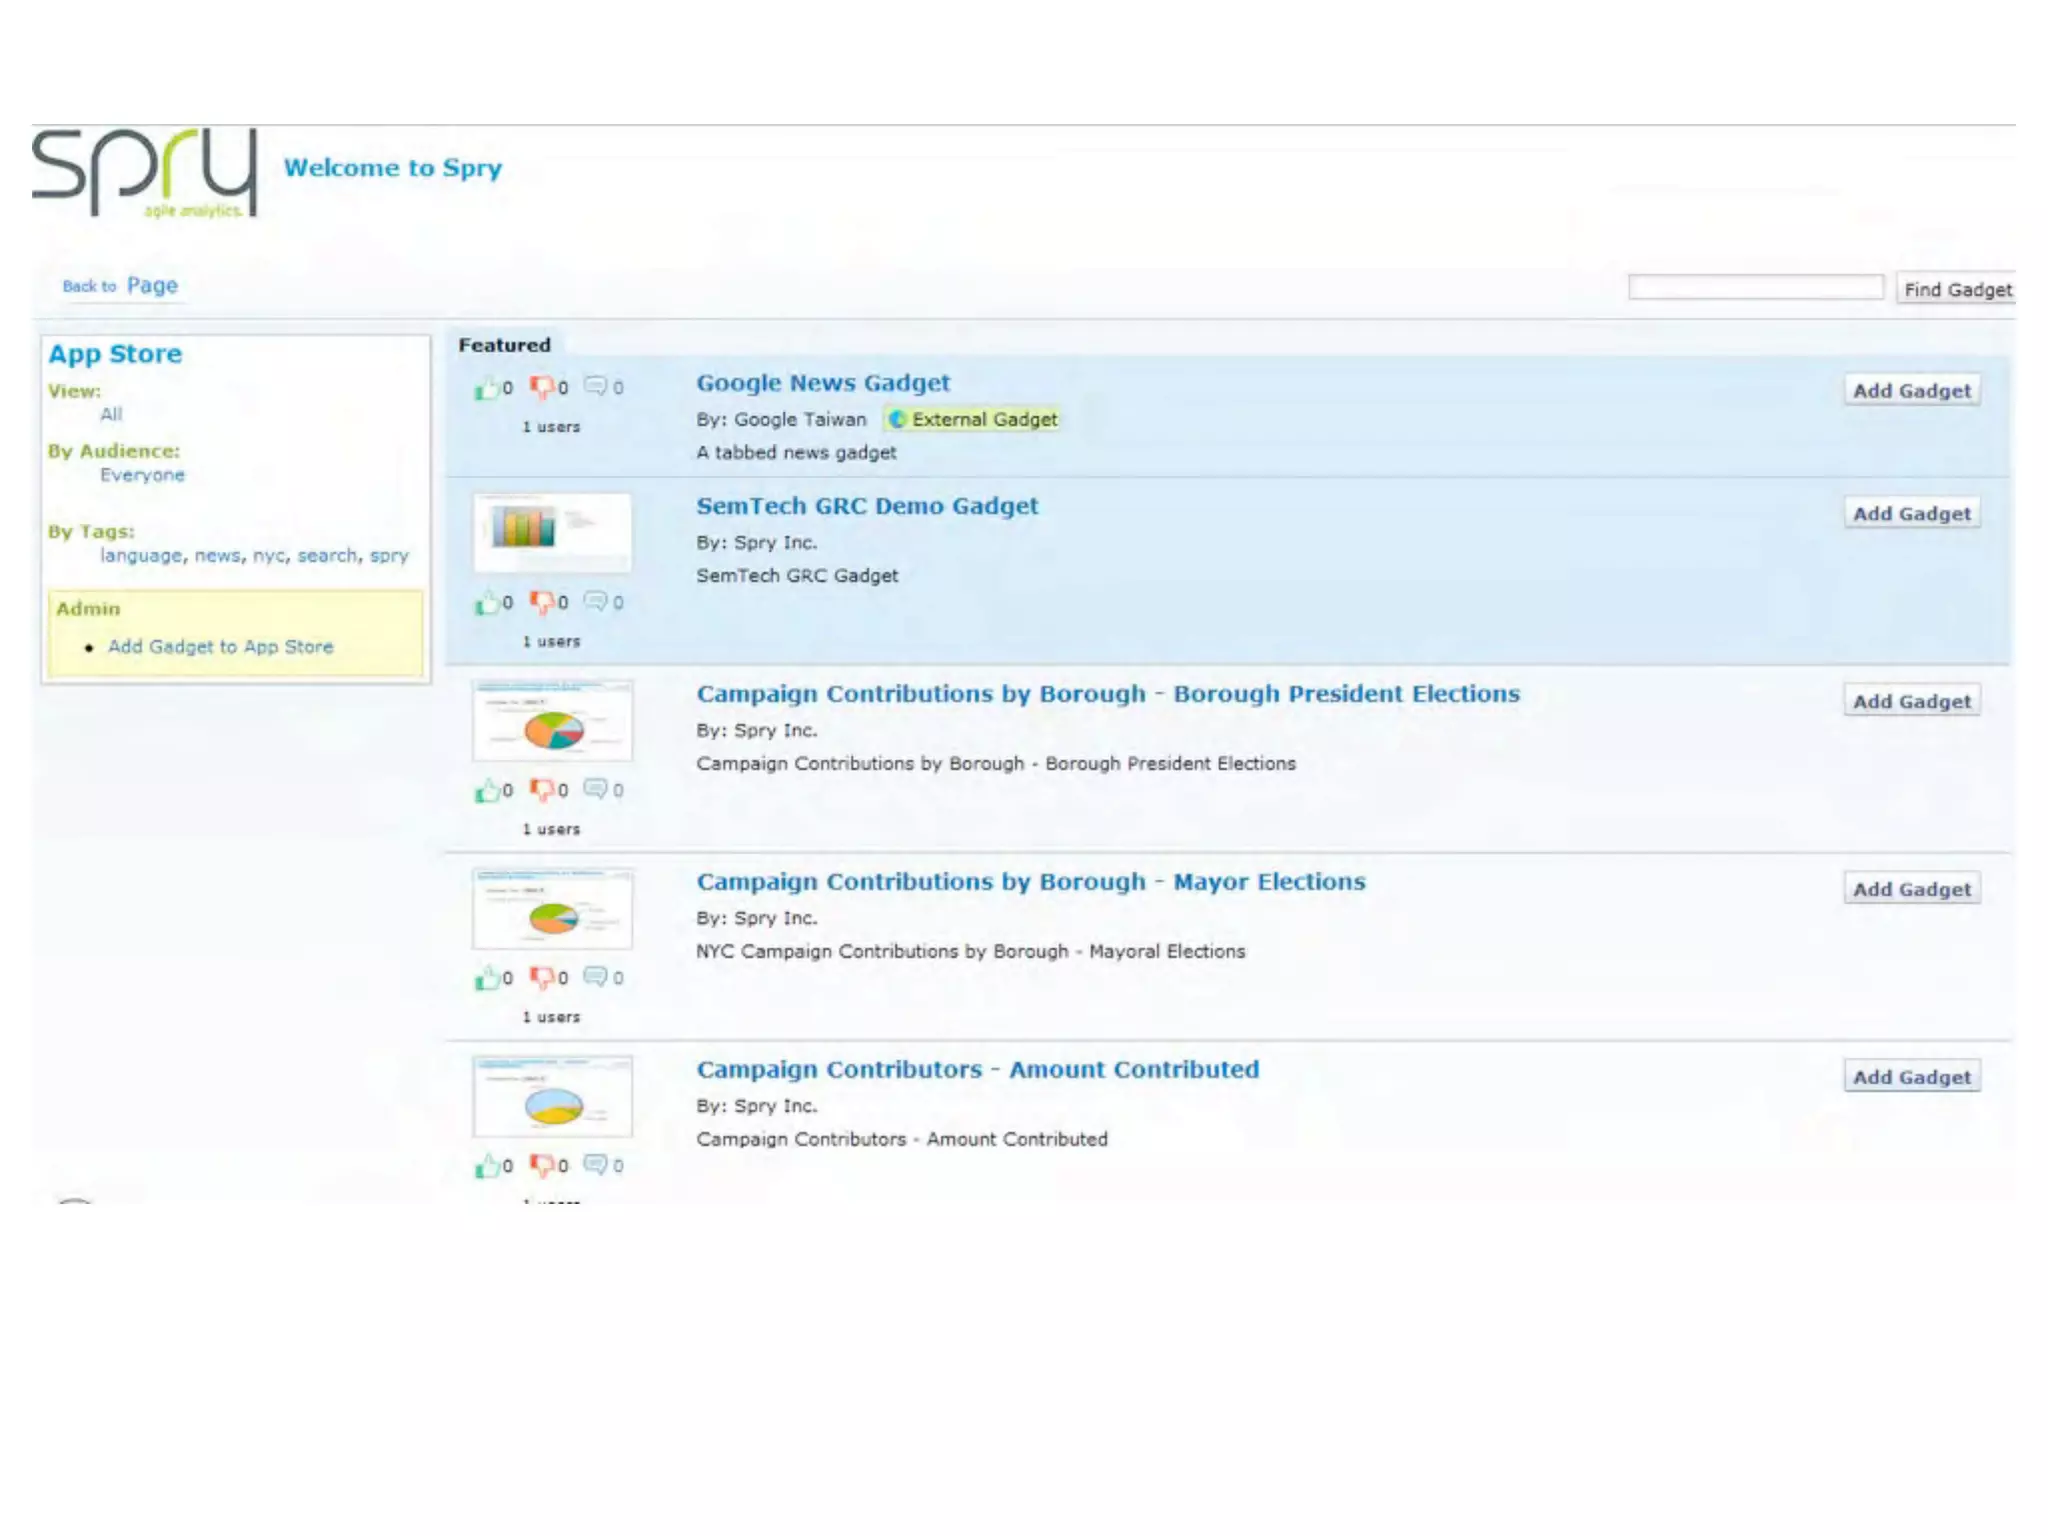Thumbs up the Google News Gadget

(x=487, y=388)
